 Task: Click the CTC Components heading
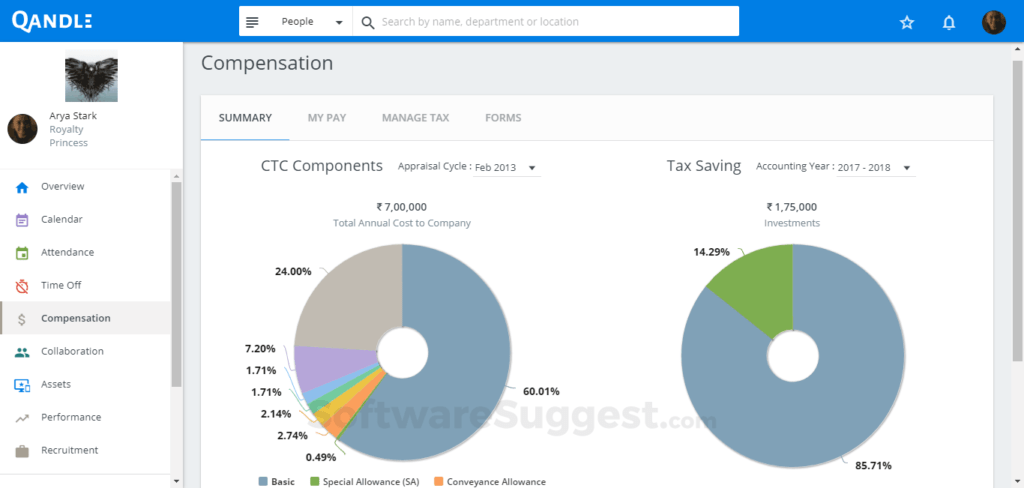point(322,166)
